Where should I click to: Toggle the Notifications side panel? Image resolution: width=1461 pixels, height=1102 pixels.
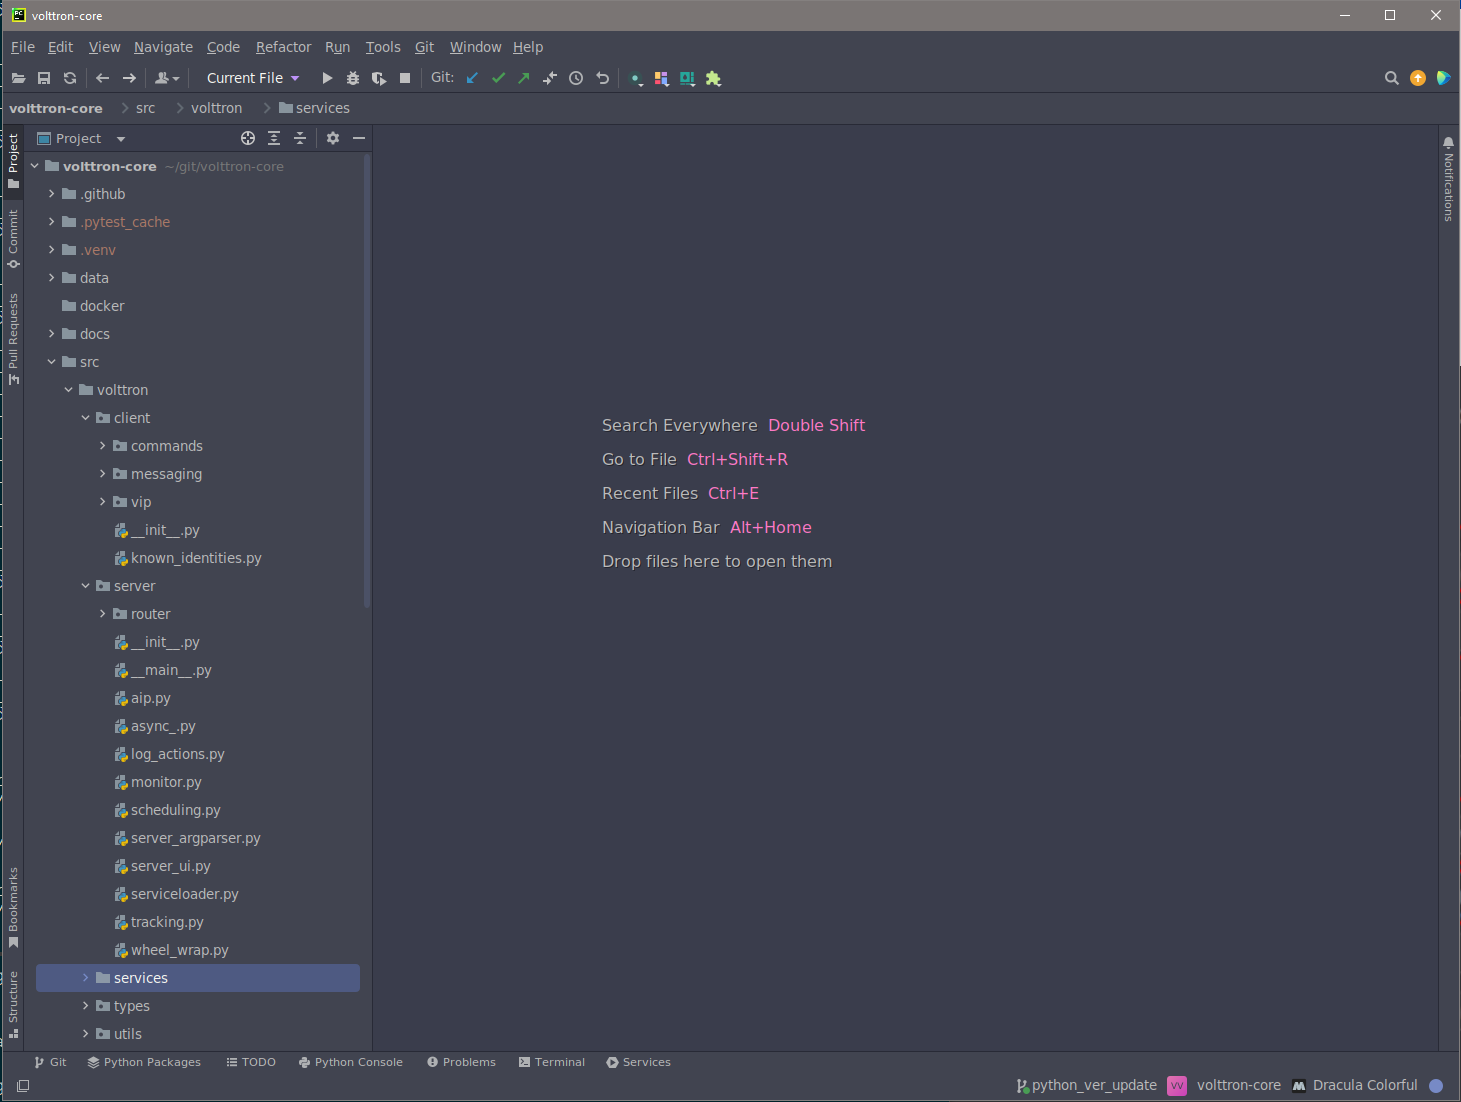[x=1448, y=178]
